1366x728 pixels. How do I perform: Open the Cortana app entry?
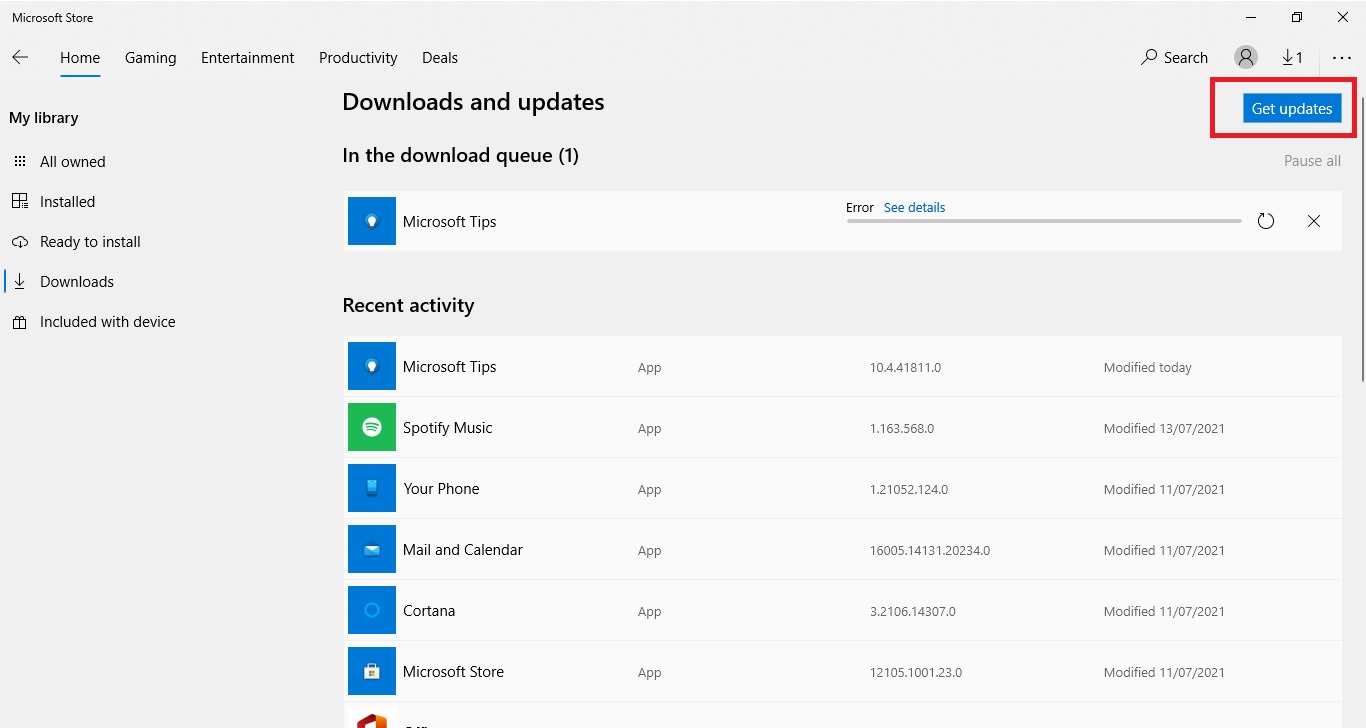(x=429, y=610)
